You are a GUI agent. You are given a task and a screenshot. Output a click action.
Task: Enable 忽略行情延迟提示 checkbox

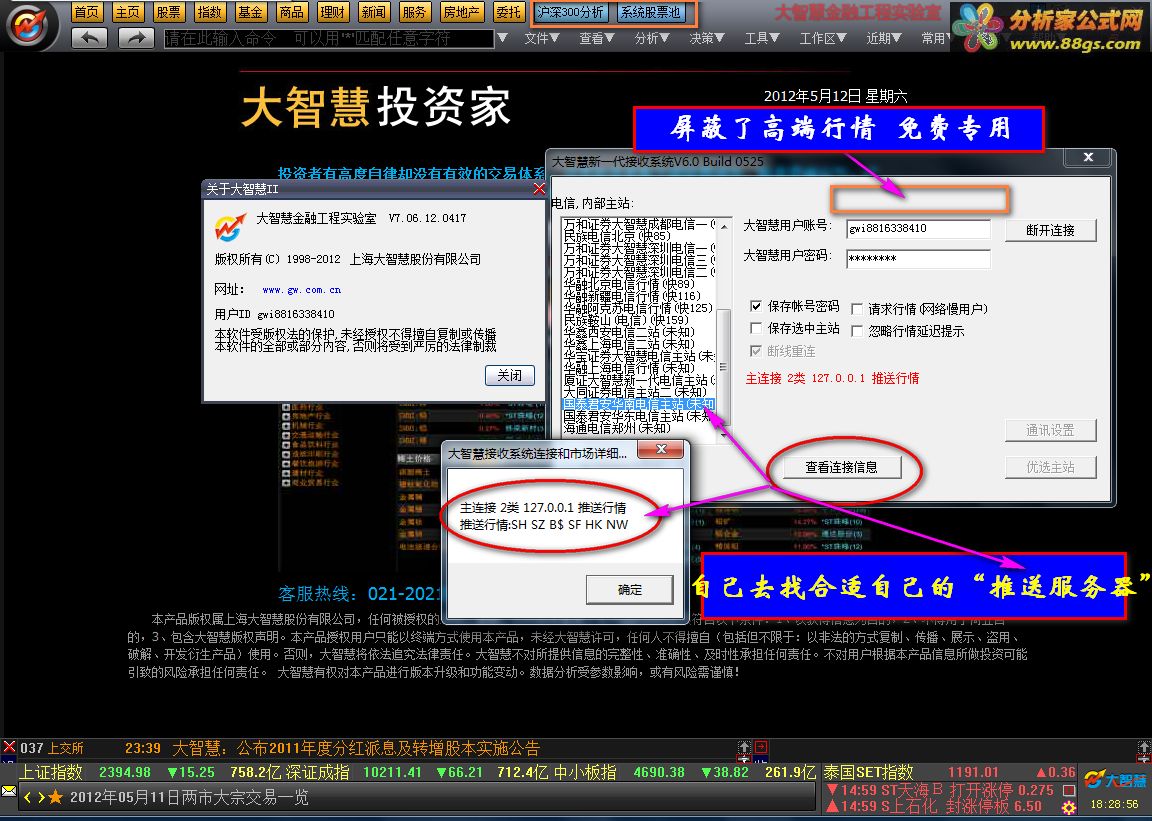(856, 331)
